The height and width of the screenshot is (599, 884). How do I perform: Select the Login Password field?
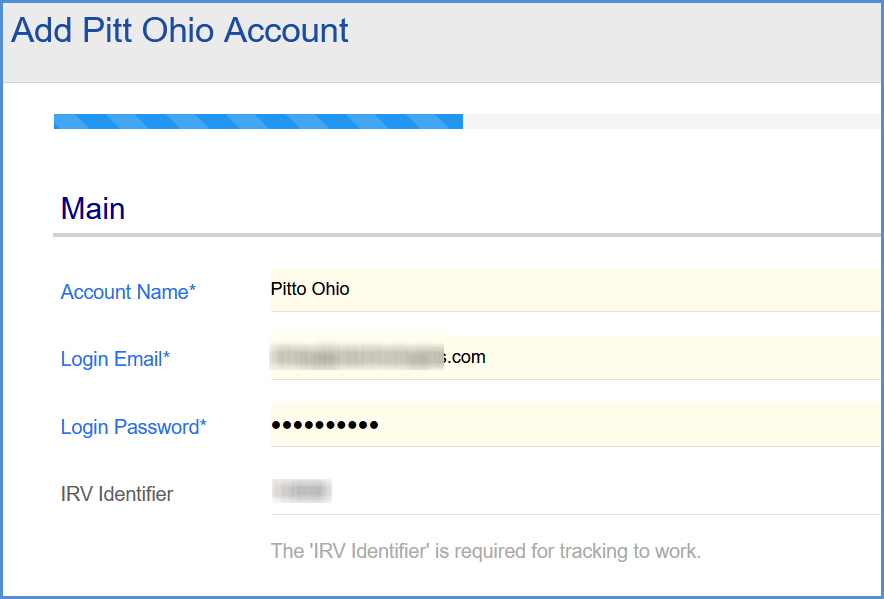tap(575, 425)
